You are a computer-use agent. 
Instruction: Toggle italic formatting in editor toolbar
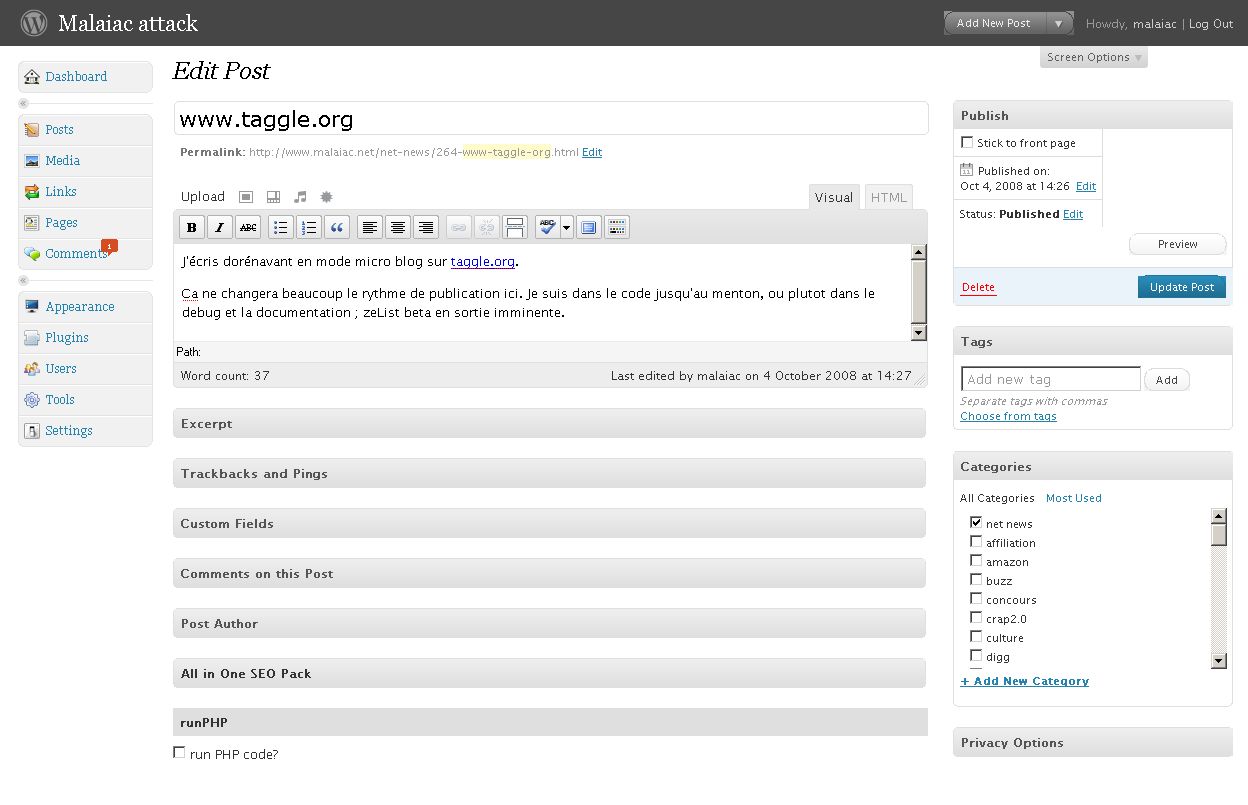pos(220,228)
